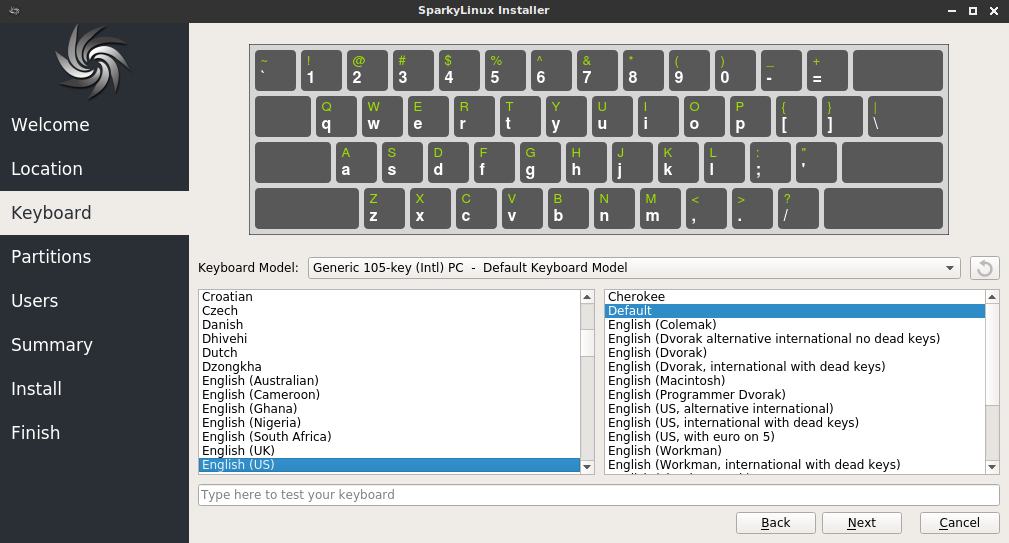Select English (US, alternative international) variant

click(x=795, y=409)
